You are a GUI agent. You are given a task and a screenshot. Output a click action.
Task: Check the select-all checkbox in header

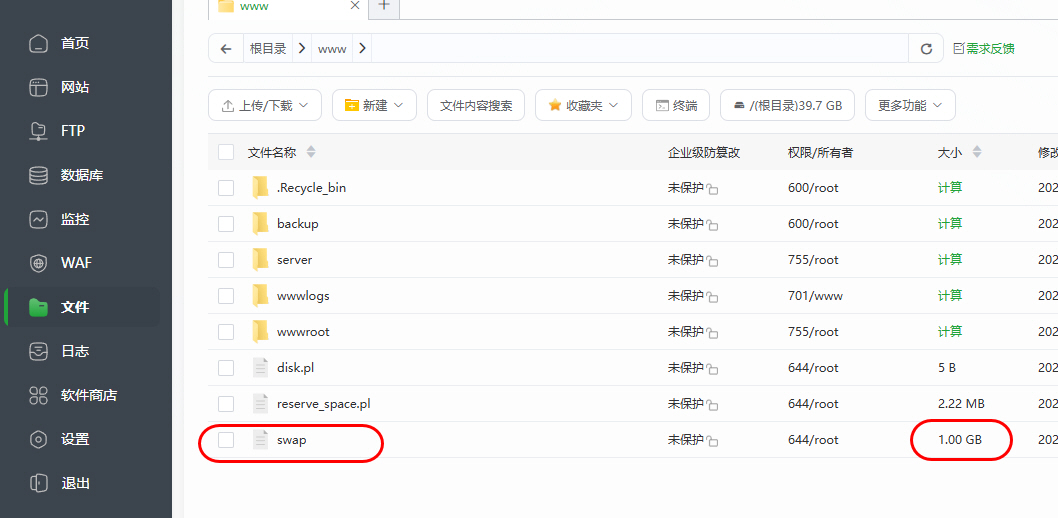coord(226,152)
